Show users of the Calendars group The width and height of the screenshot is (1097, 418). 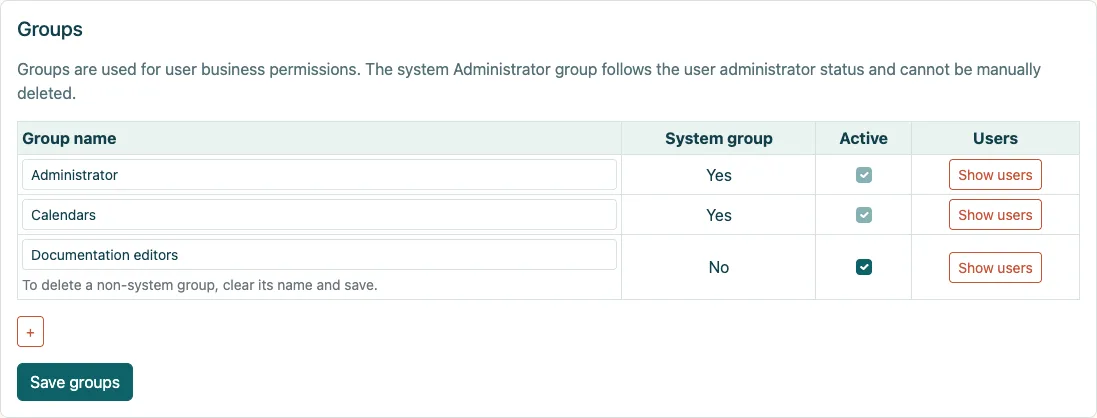(995, 215)
